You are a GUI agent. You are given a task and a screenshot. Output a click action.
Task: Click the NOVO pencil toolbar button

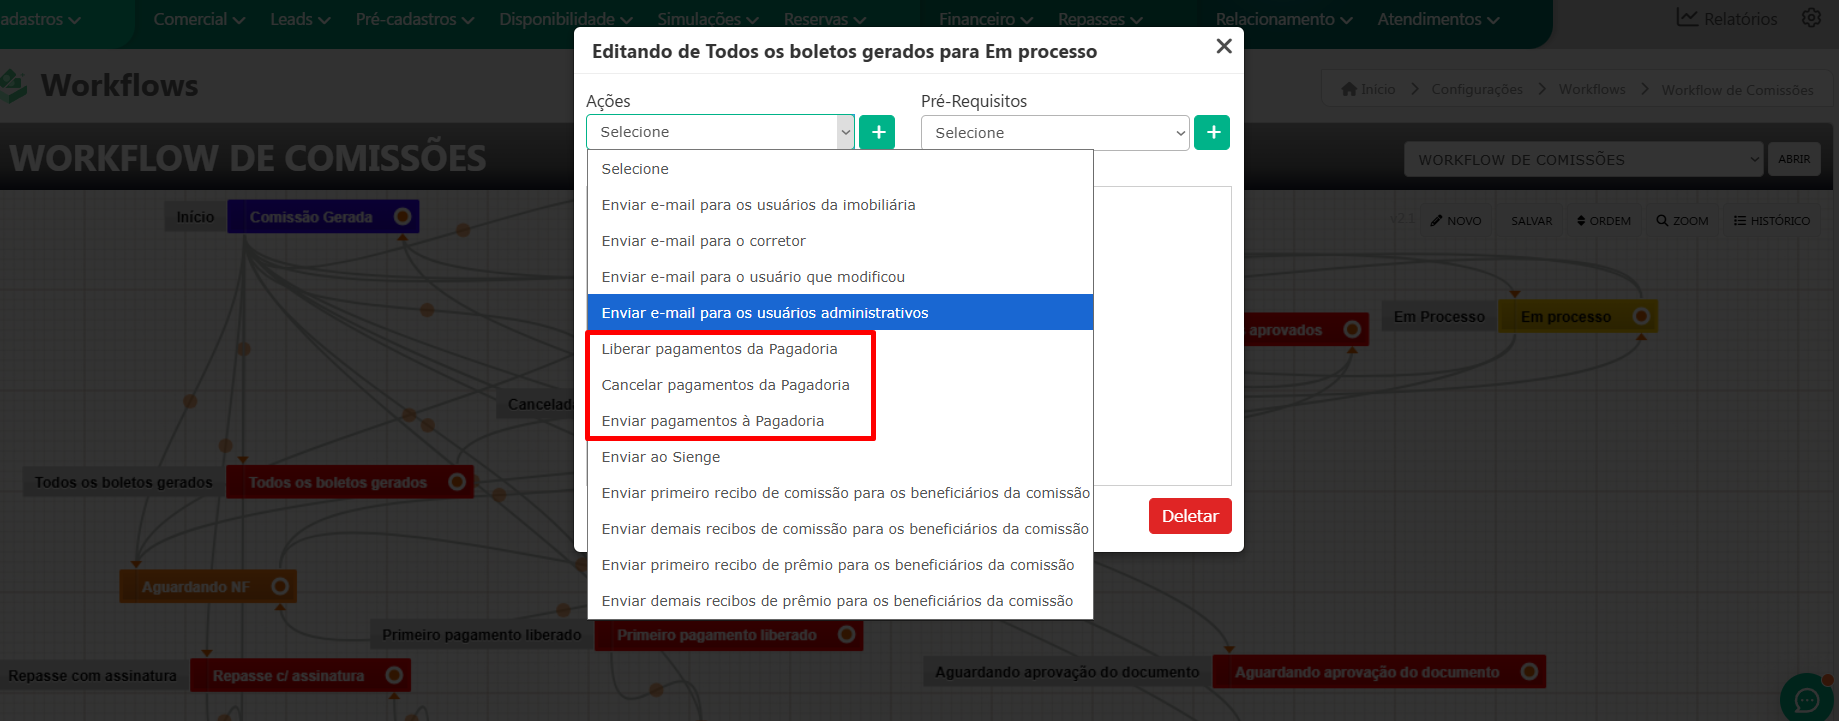click(x=1456, y=221)
